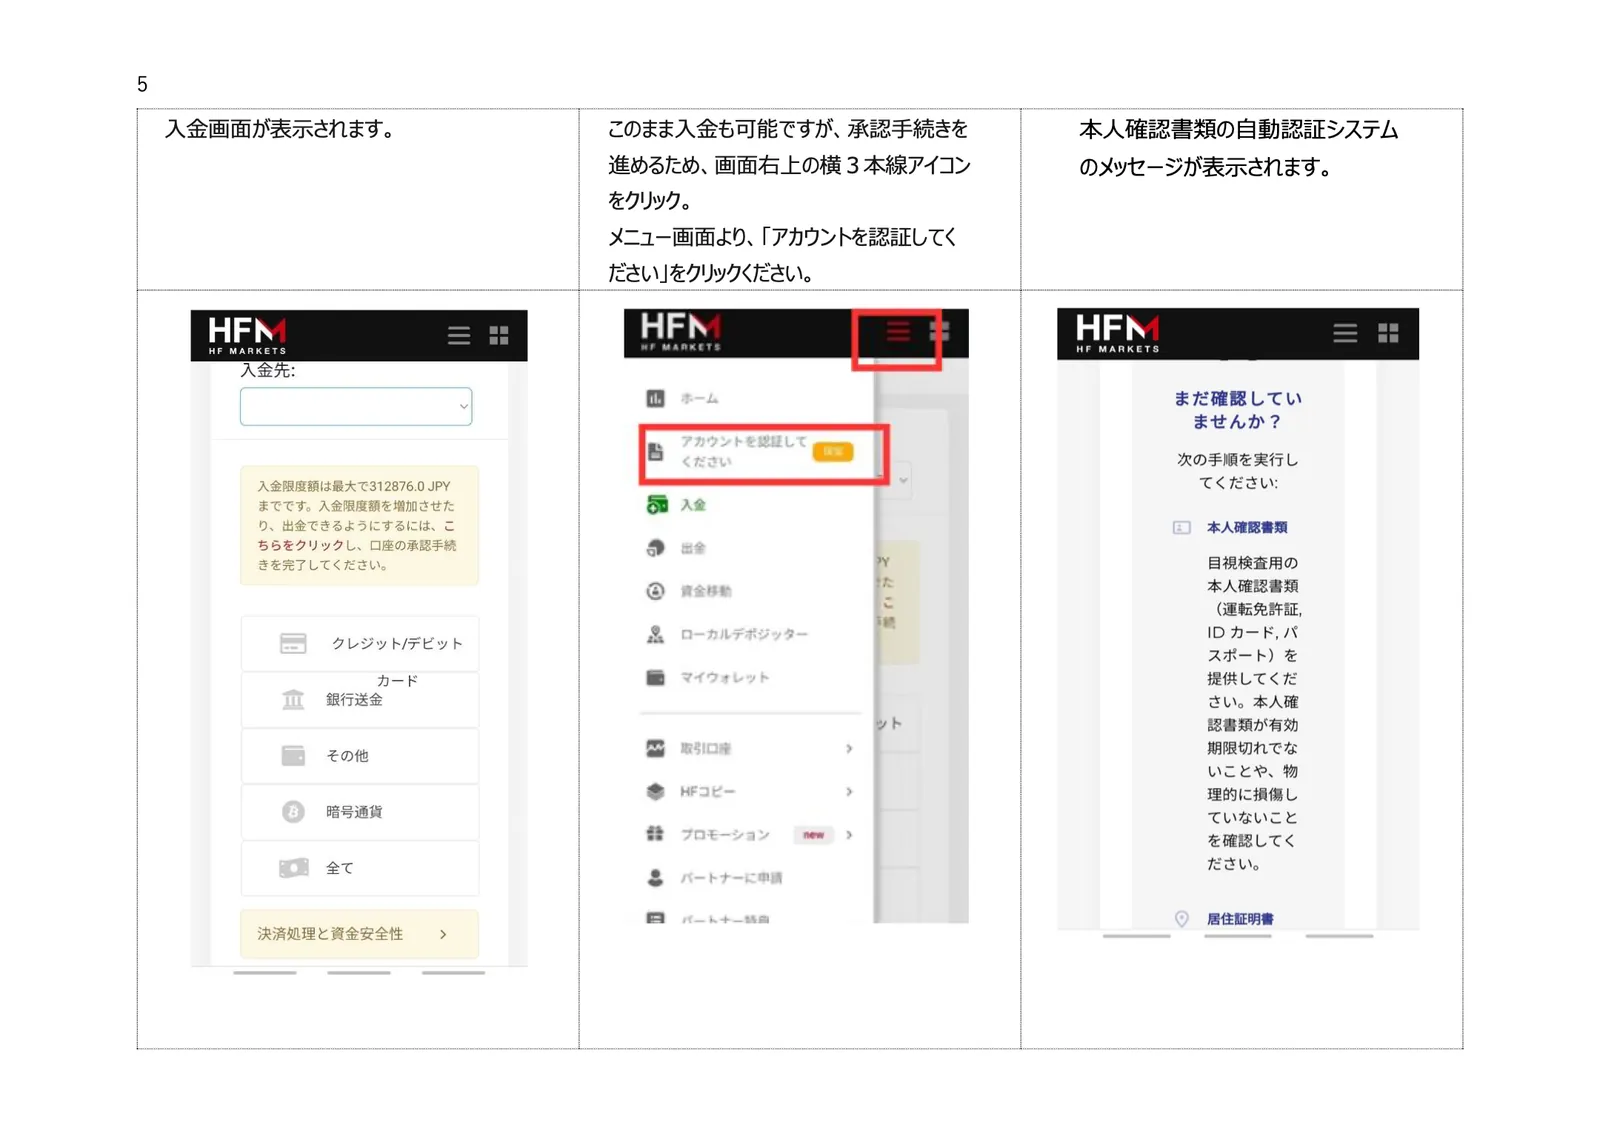Click the orange 保留 badge on the verify item
Viewport: 1600px width, 1131px height.
(832, 452)
